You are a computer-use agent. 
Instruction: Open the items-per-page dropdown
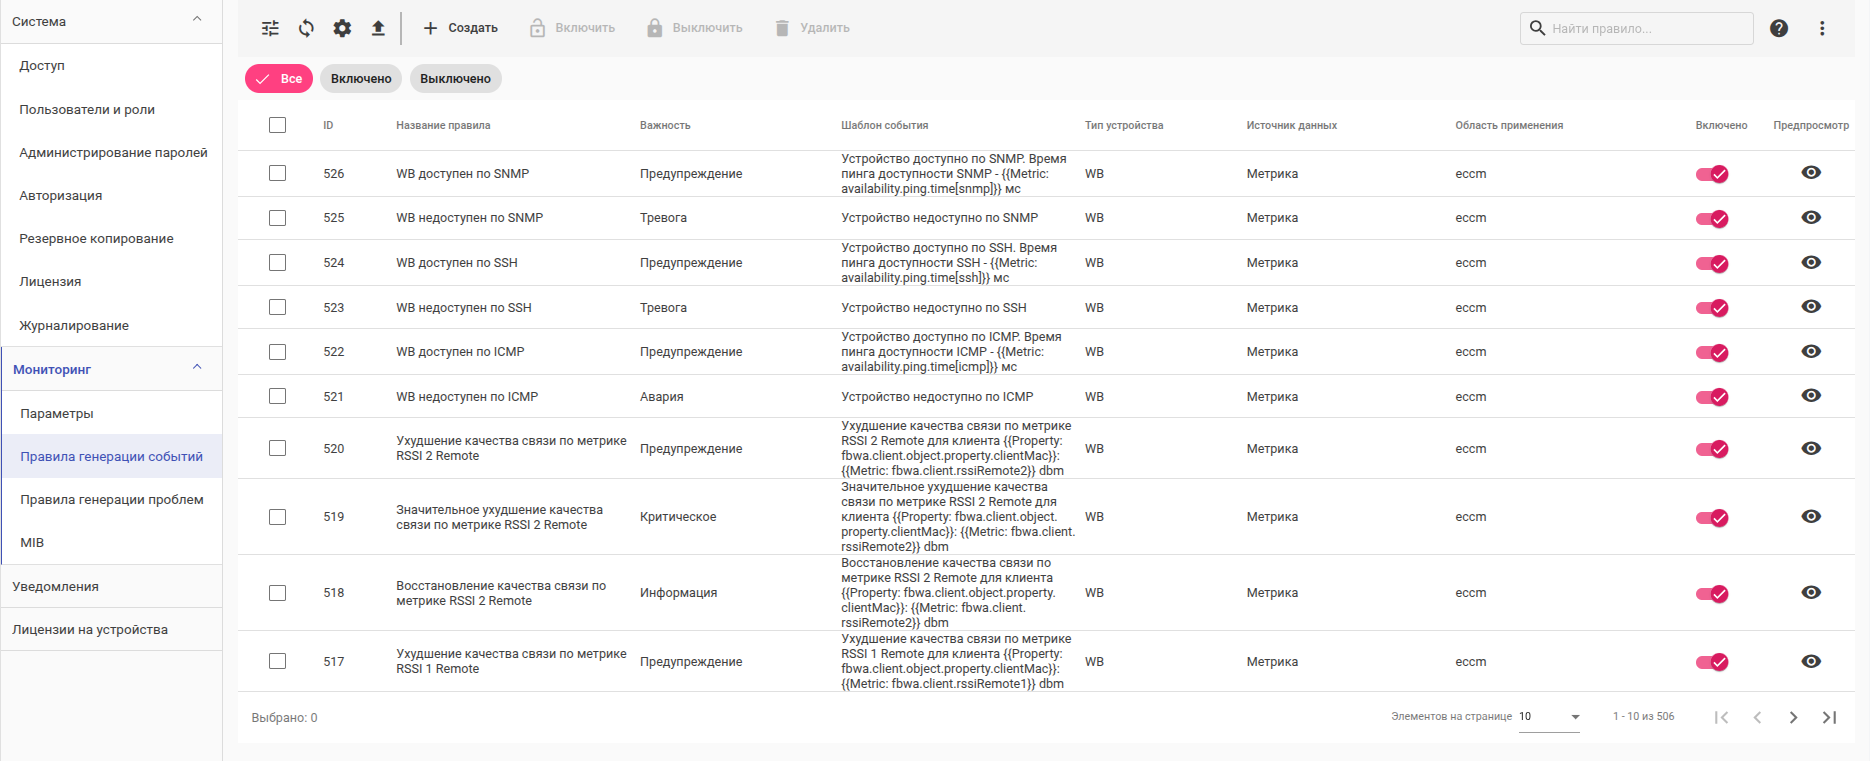point(1549,717)
